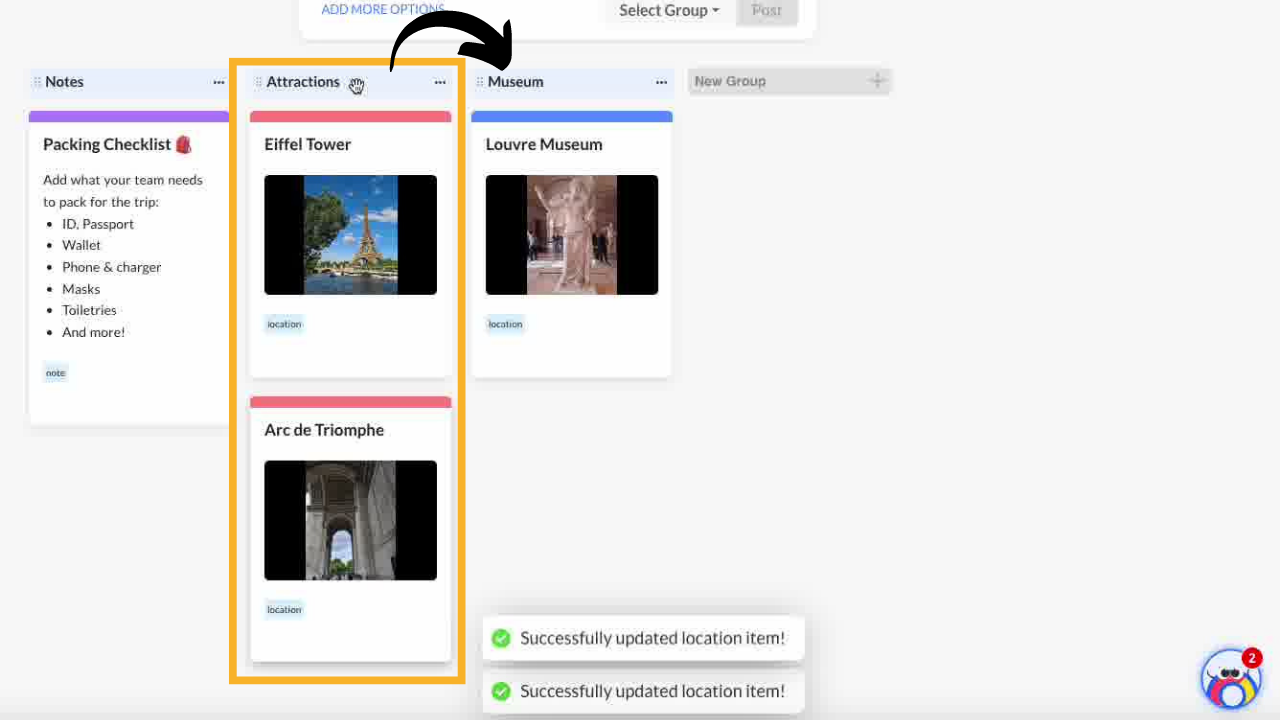This screenshot has height=720, width=1280.
Task: Click the purple color bar on Packing Checklist
Action: (x=129, y=116)
